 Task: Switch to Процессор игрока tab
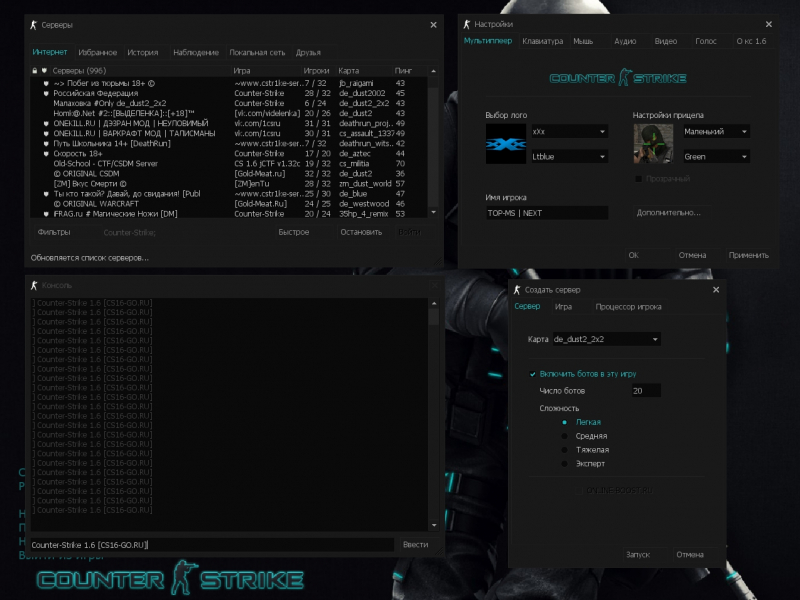pyautogui.click(x=628, y=307)
